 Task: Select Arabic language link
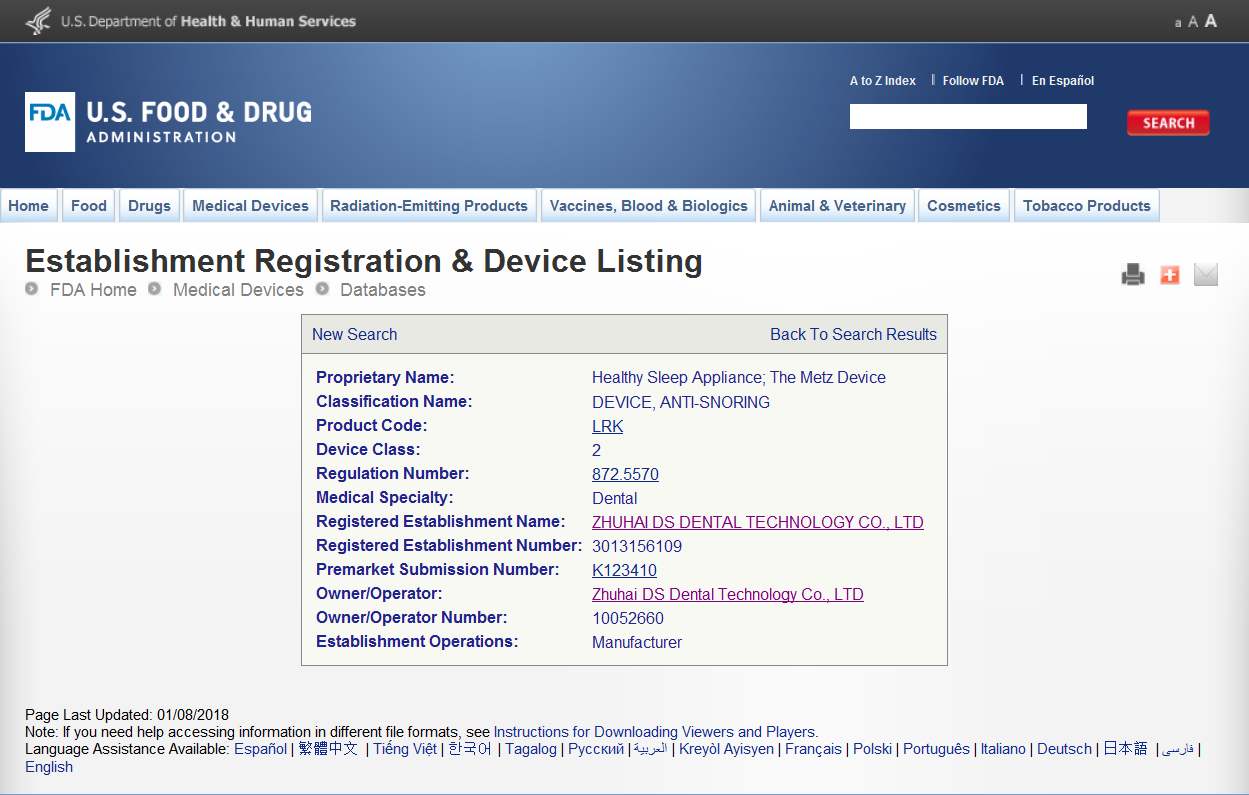coord(650,749)
